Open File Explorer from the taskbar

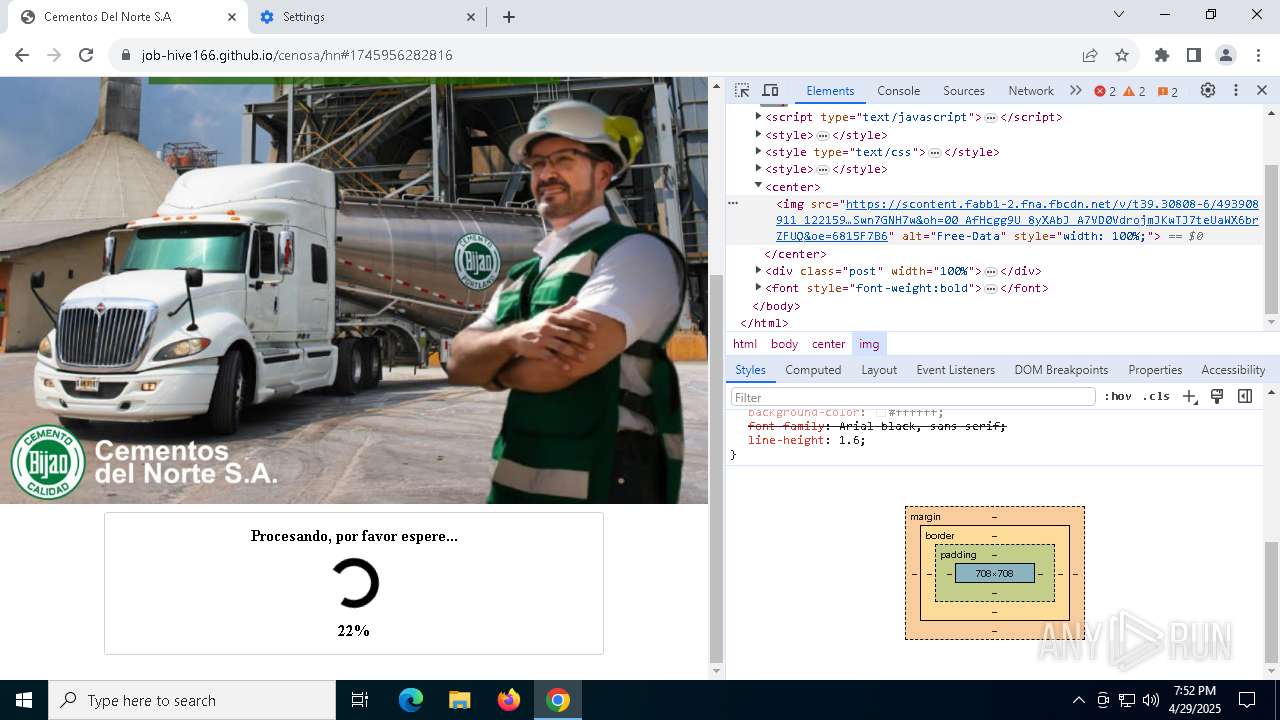(459, 700)
